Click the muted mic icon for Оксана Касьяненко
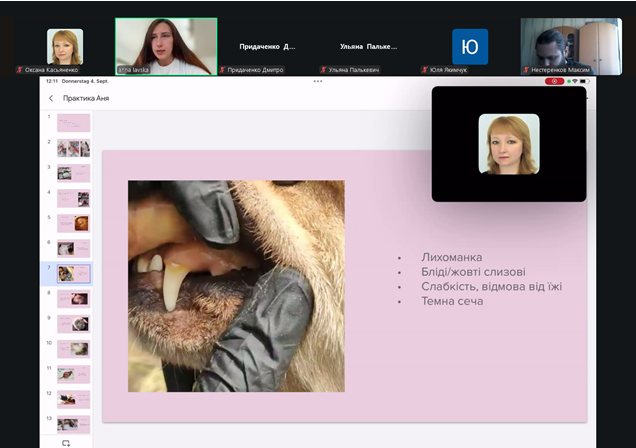This screenshot has height=448, width=636. (19, 70)
